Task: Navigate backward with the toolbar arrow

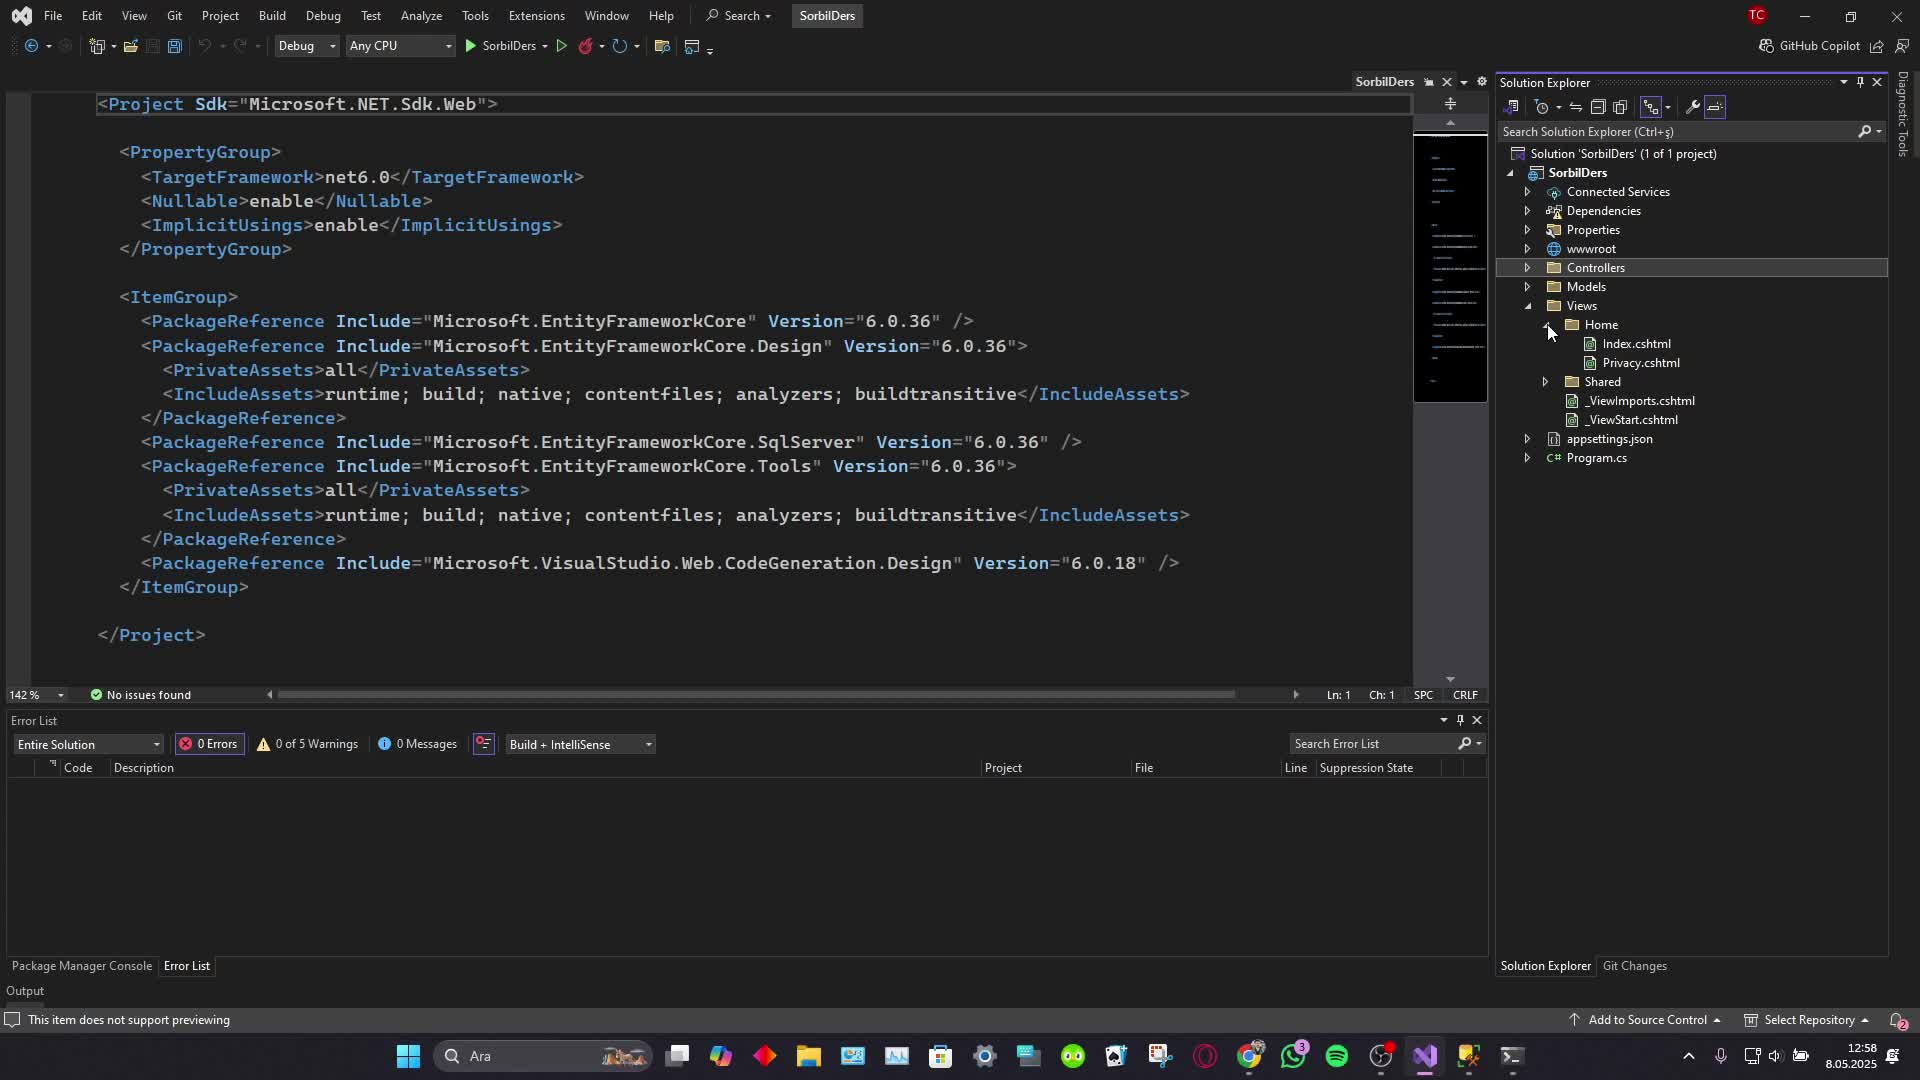Action: click(31, 46)
